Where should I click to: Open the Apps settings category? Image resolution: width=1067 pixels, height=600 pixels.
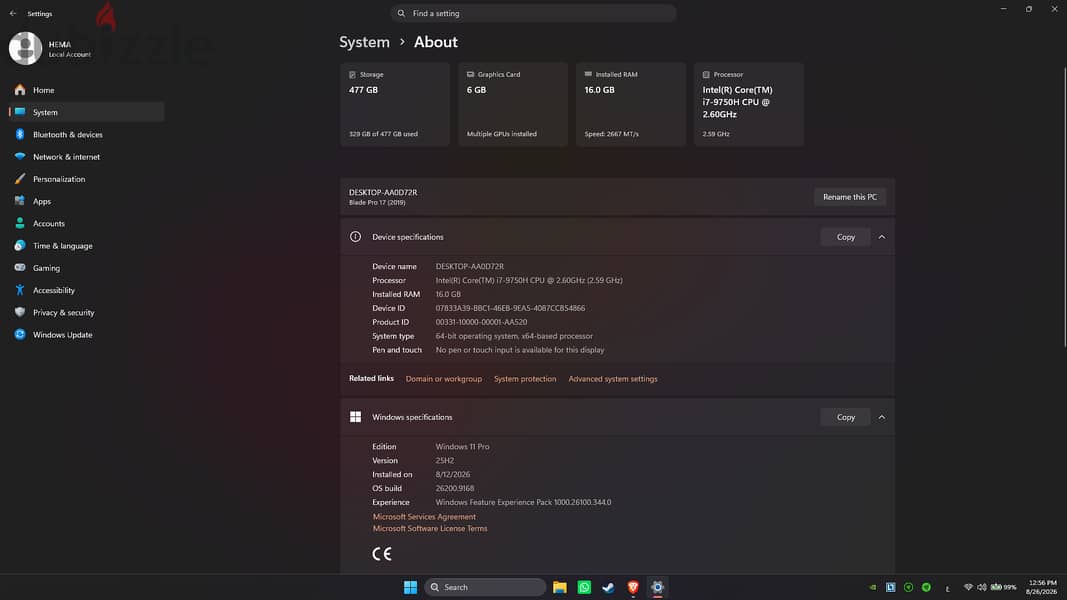coord(86,201)
